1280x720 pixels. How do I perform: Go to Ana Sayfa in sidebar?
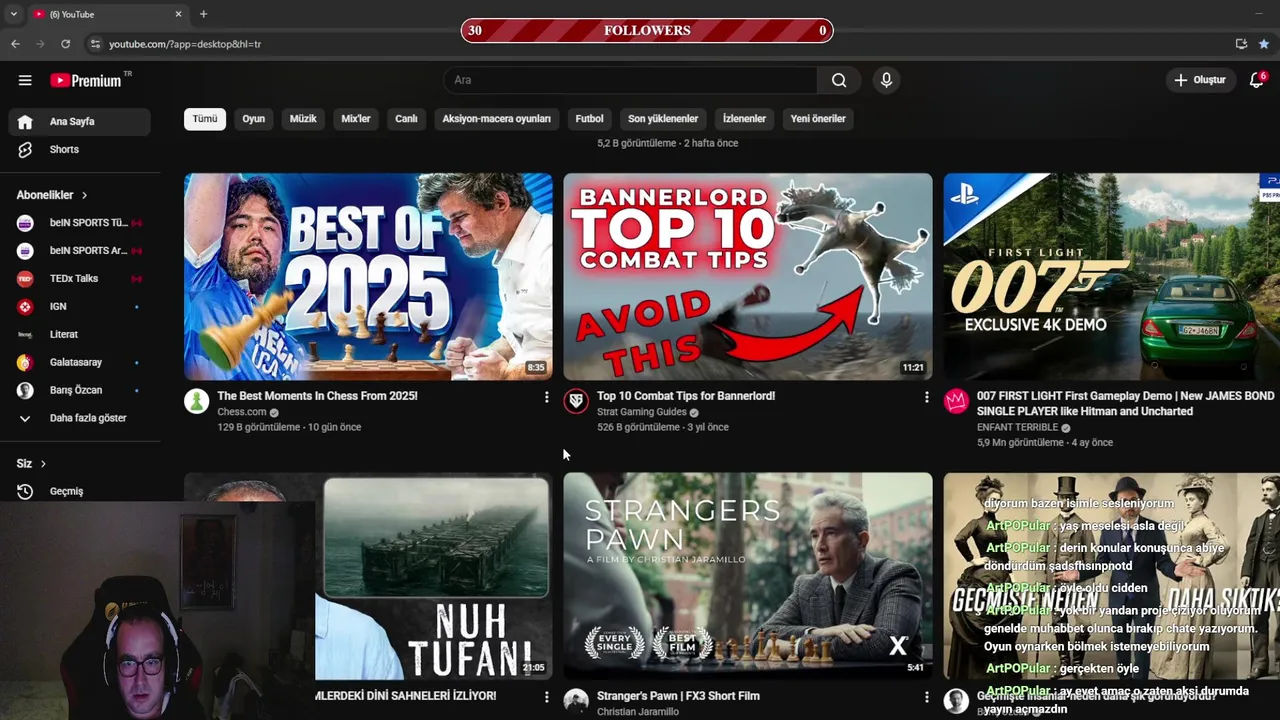pos(80,122)
